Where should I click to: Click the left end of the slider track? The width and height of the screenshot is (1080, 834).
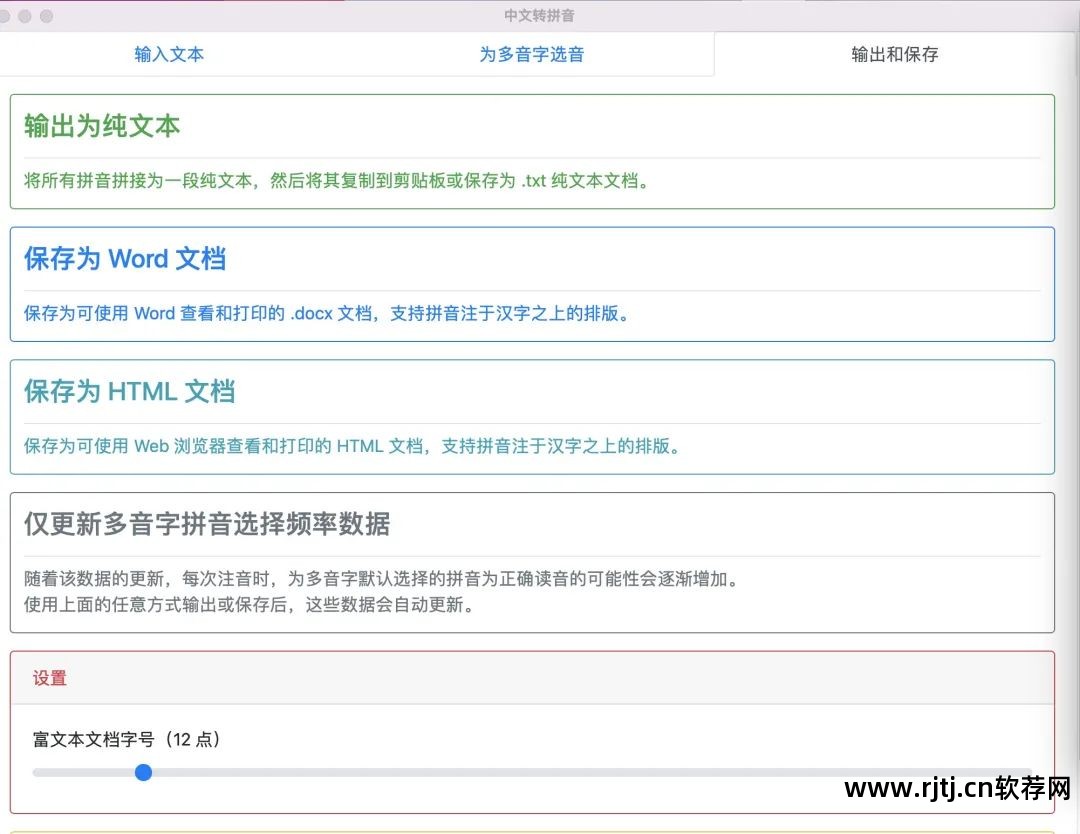pyautogui.click(x=35, y=772)
